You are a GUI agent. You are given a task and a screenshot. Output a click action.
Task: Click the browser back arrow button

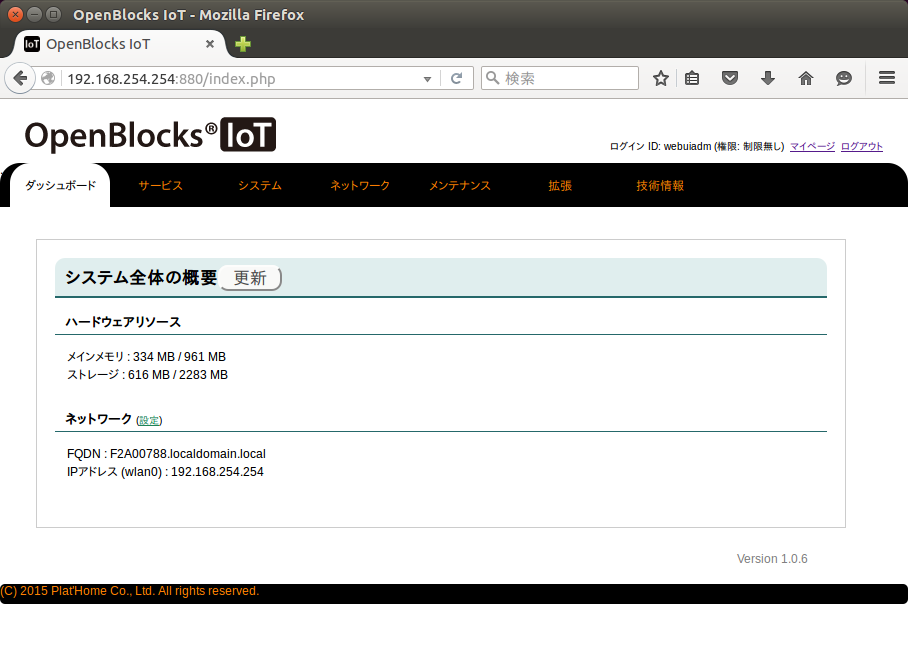click(20, 78)
